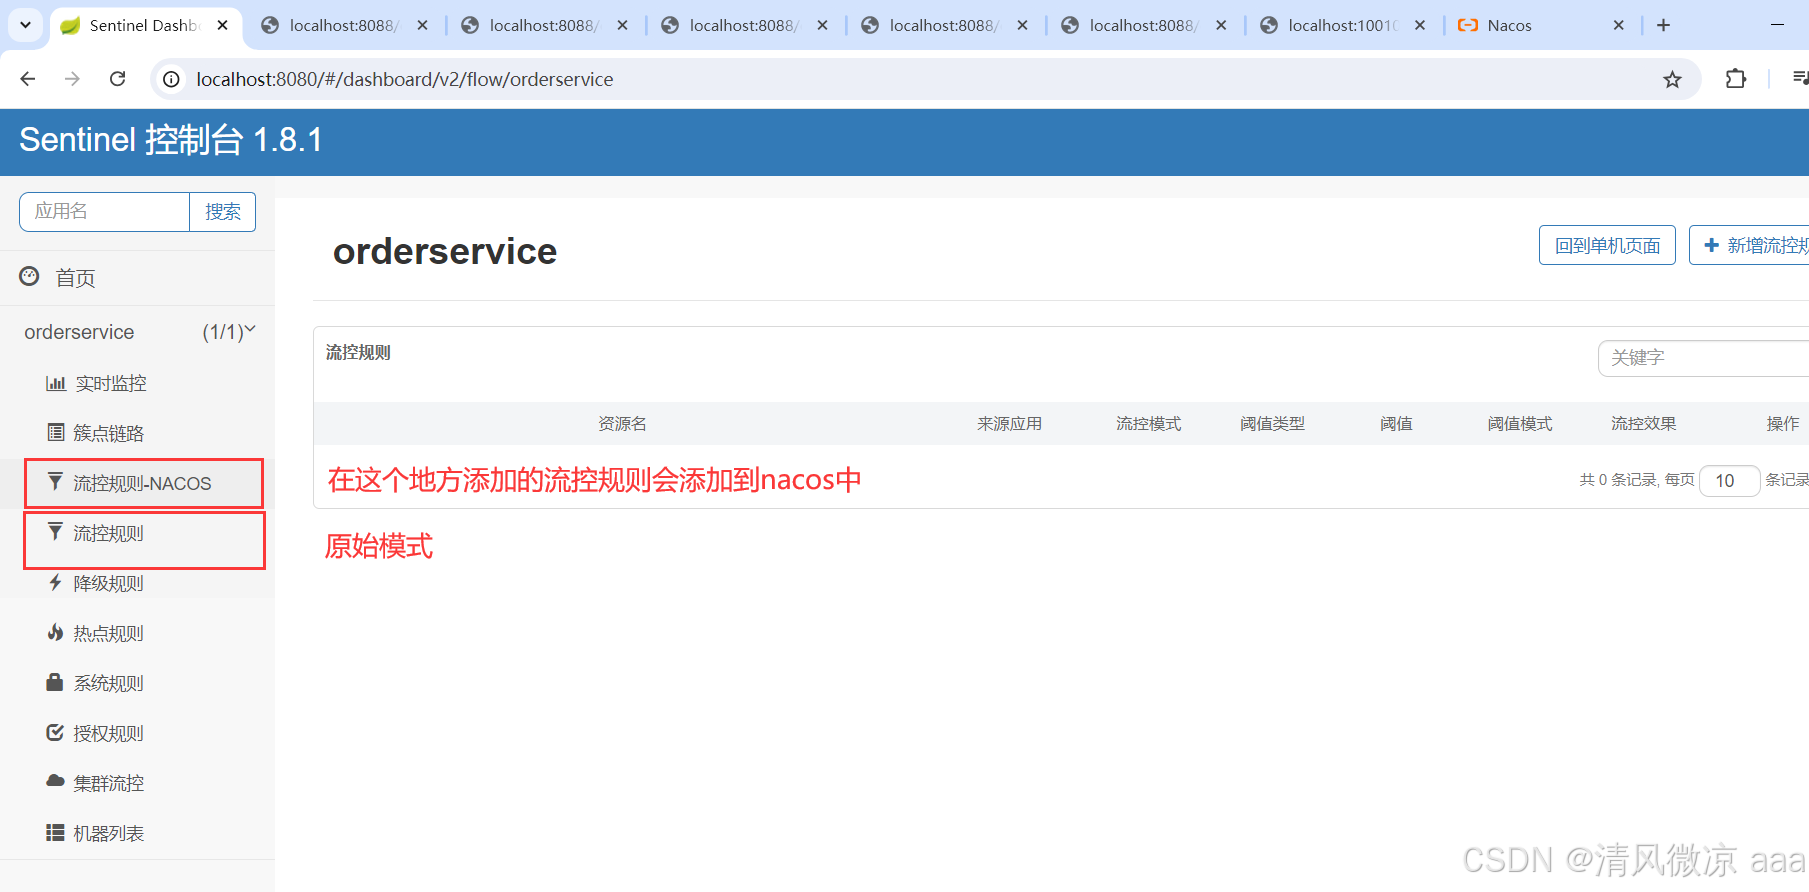Screen dimensions: 1809x892
Task: Click the 来源应用 column header
Action: [x=1009, y=424]
